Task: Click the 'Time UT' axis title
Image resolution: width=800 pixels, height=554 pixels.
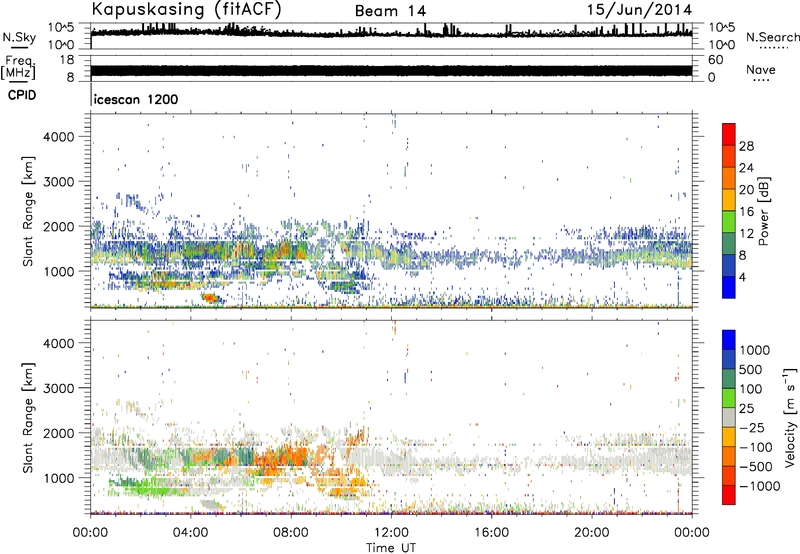Action: click(x=391, y=548)
